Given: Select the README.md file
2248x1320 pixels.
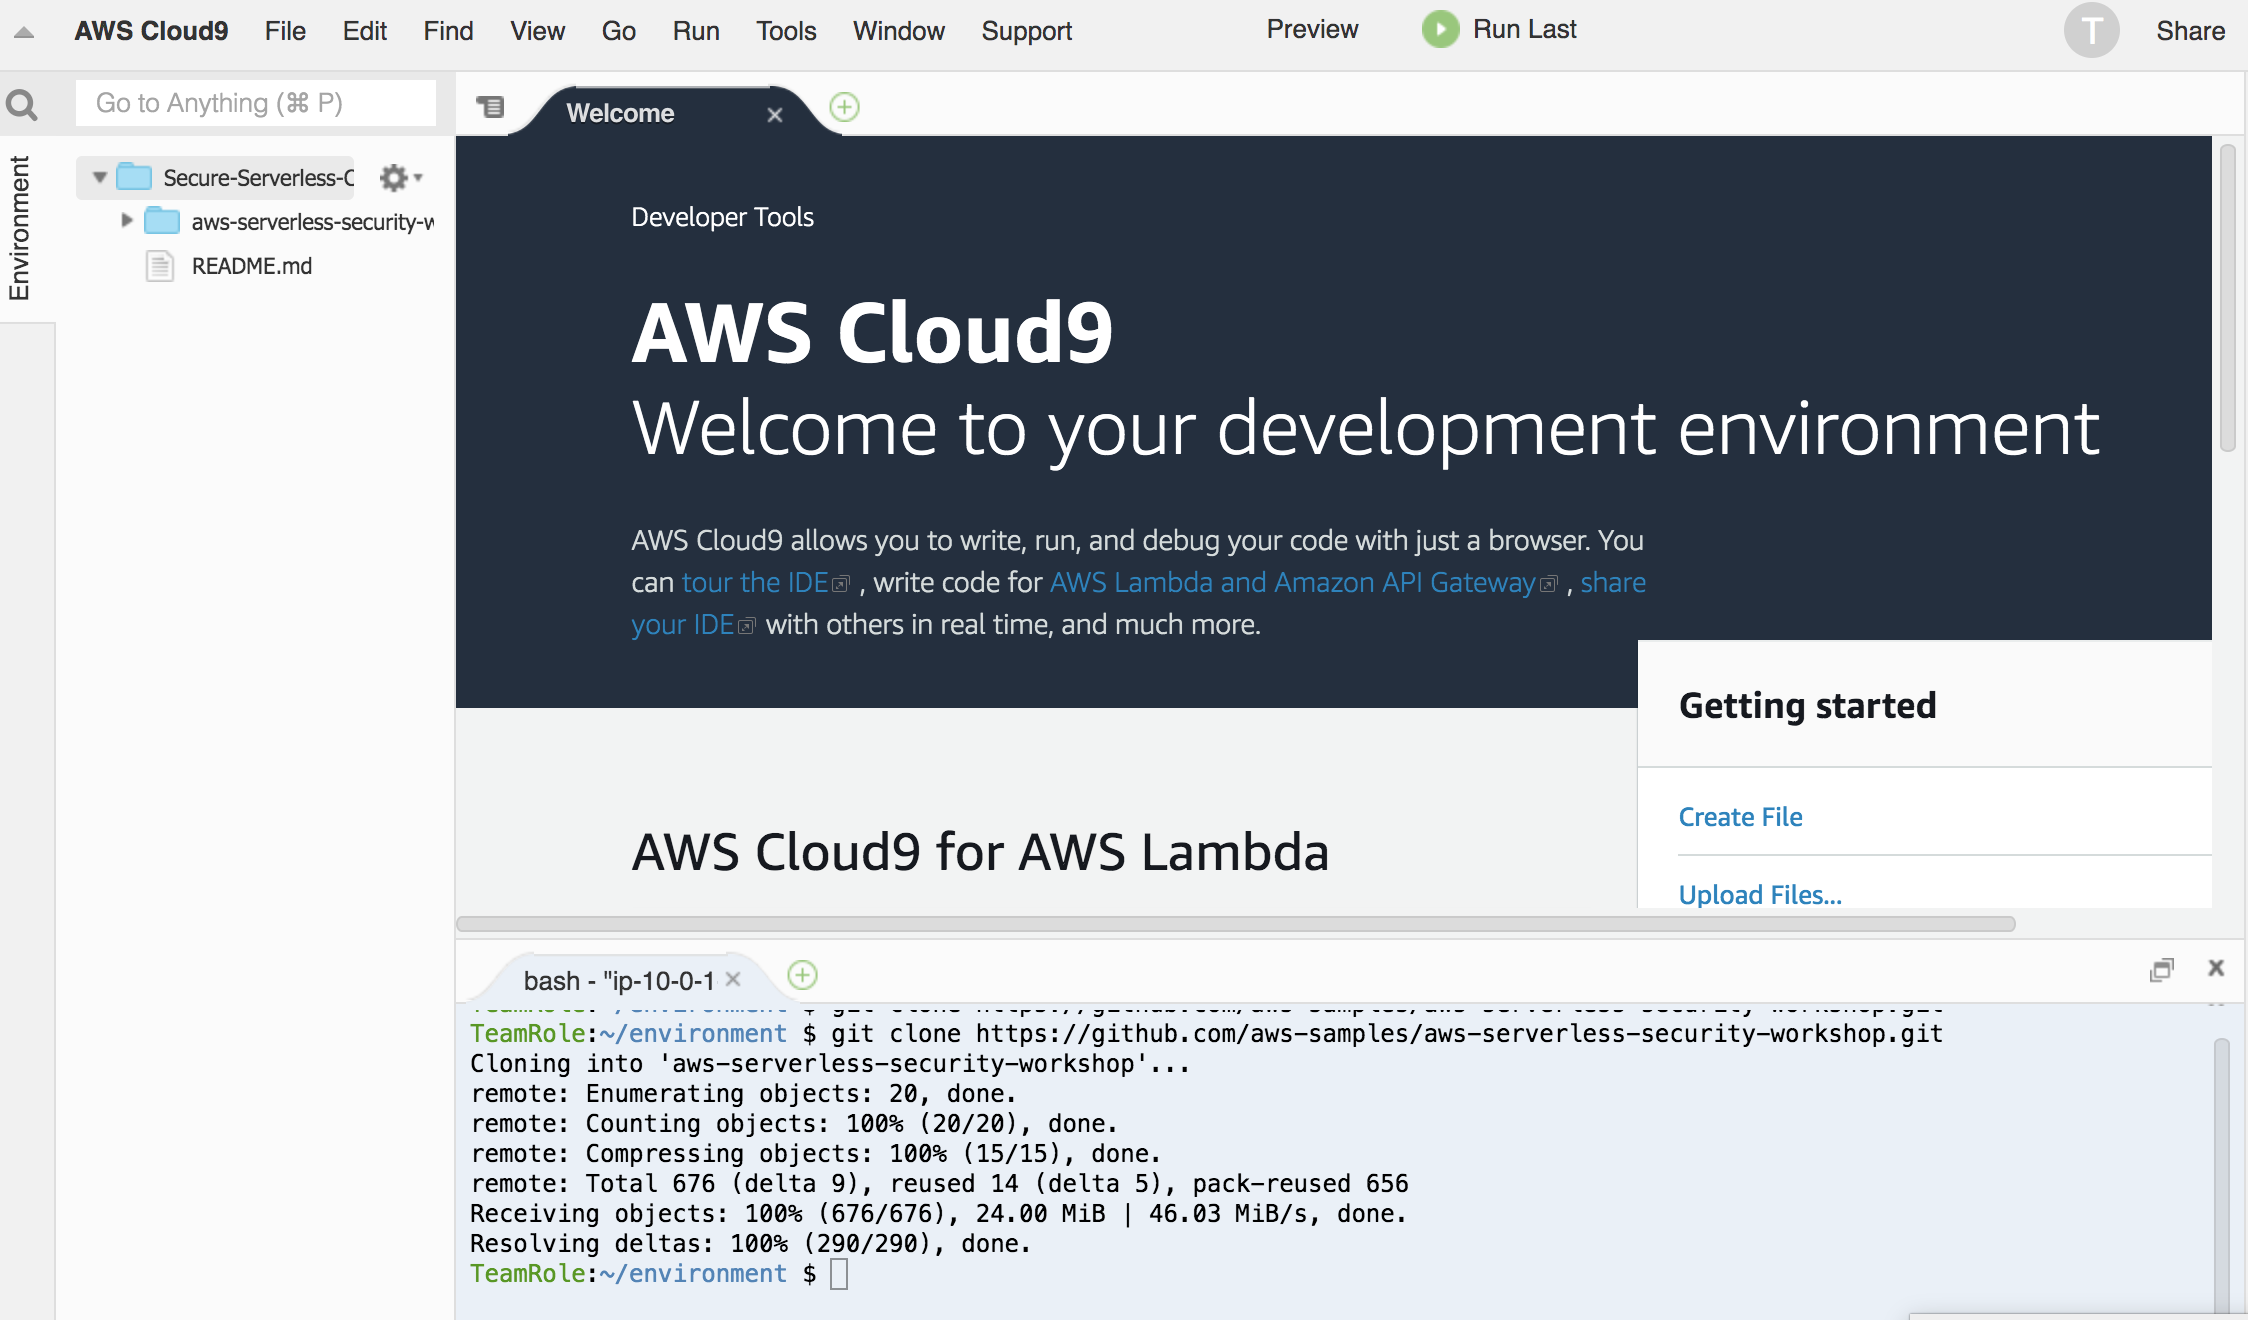Looking at the screenshot, I should coord(252,266).
